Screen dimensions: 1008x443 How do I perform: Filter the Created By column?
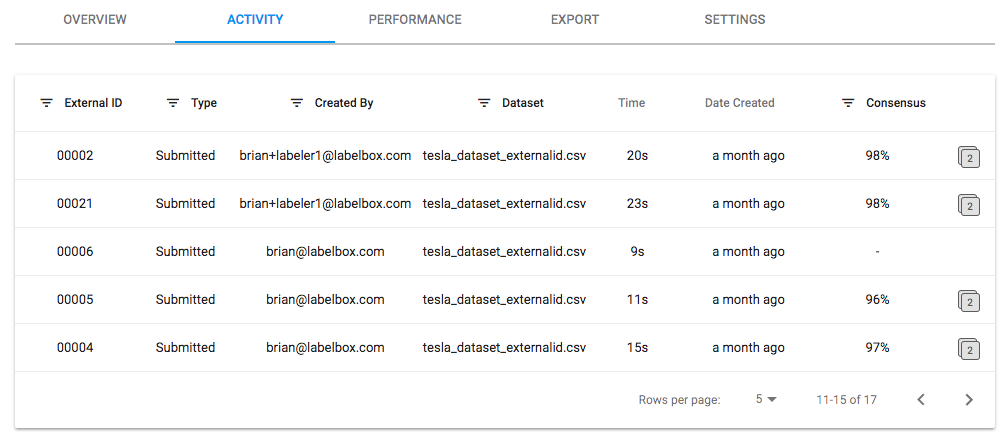click(x=296, y=103)
